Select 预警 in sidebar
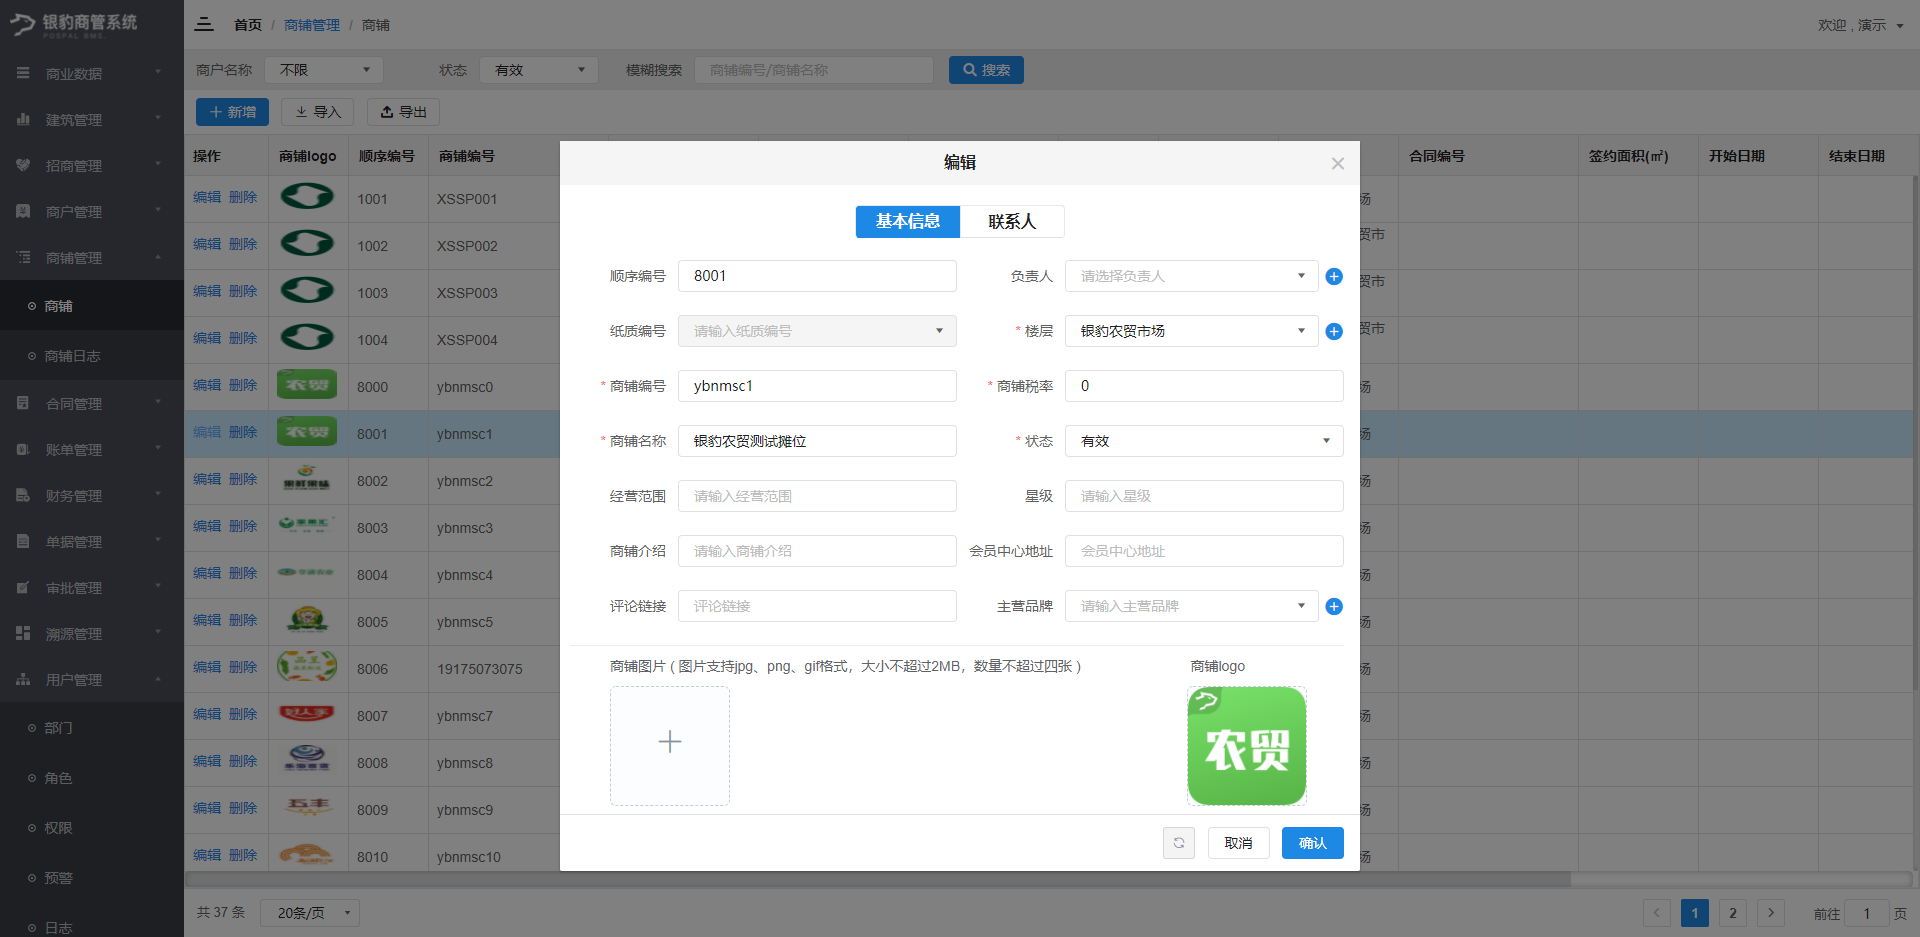Screen dimensions: 1920x937 (92, 878)
